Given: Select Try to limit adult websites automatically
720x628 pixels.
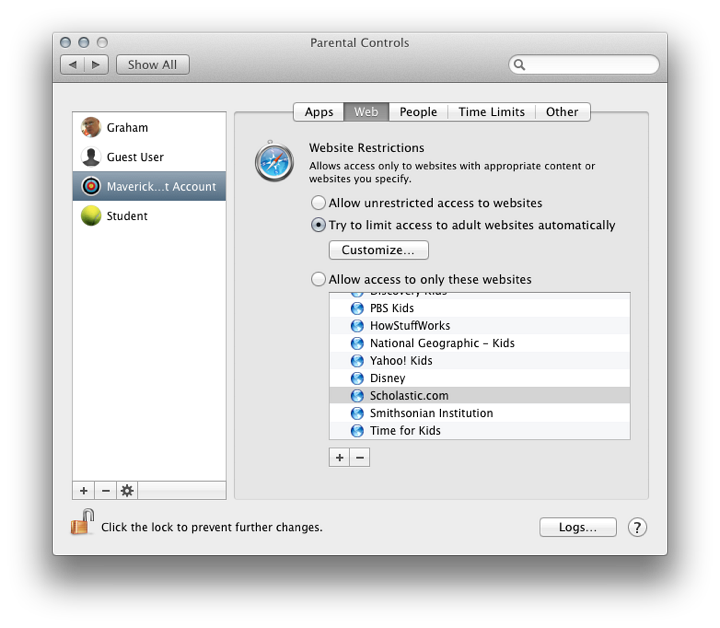Looking at the screenshot, I should [318, 225].
